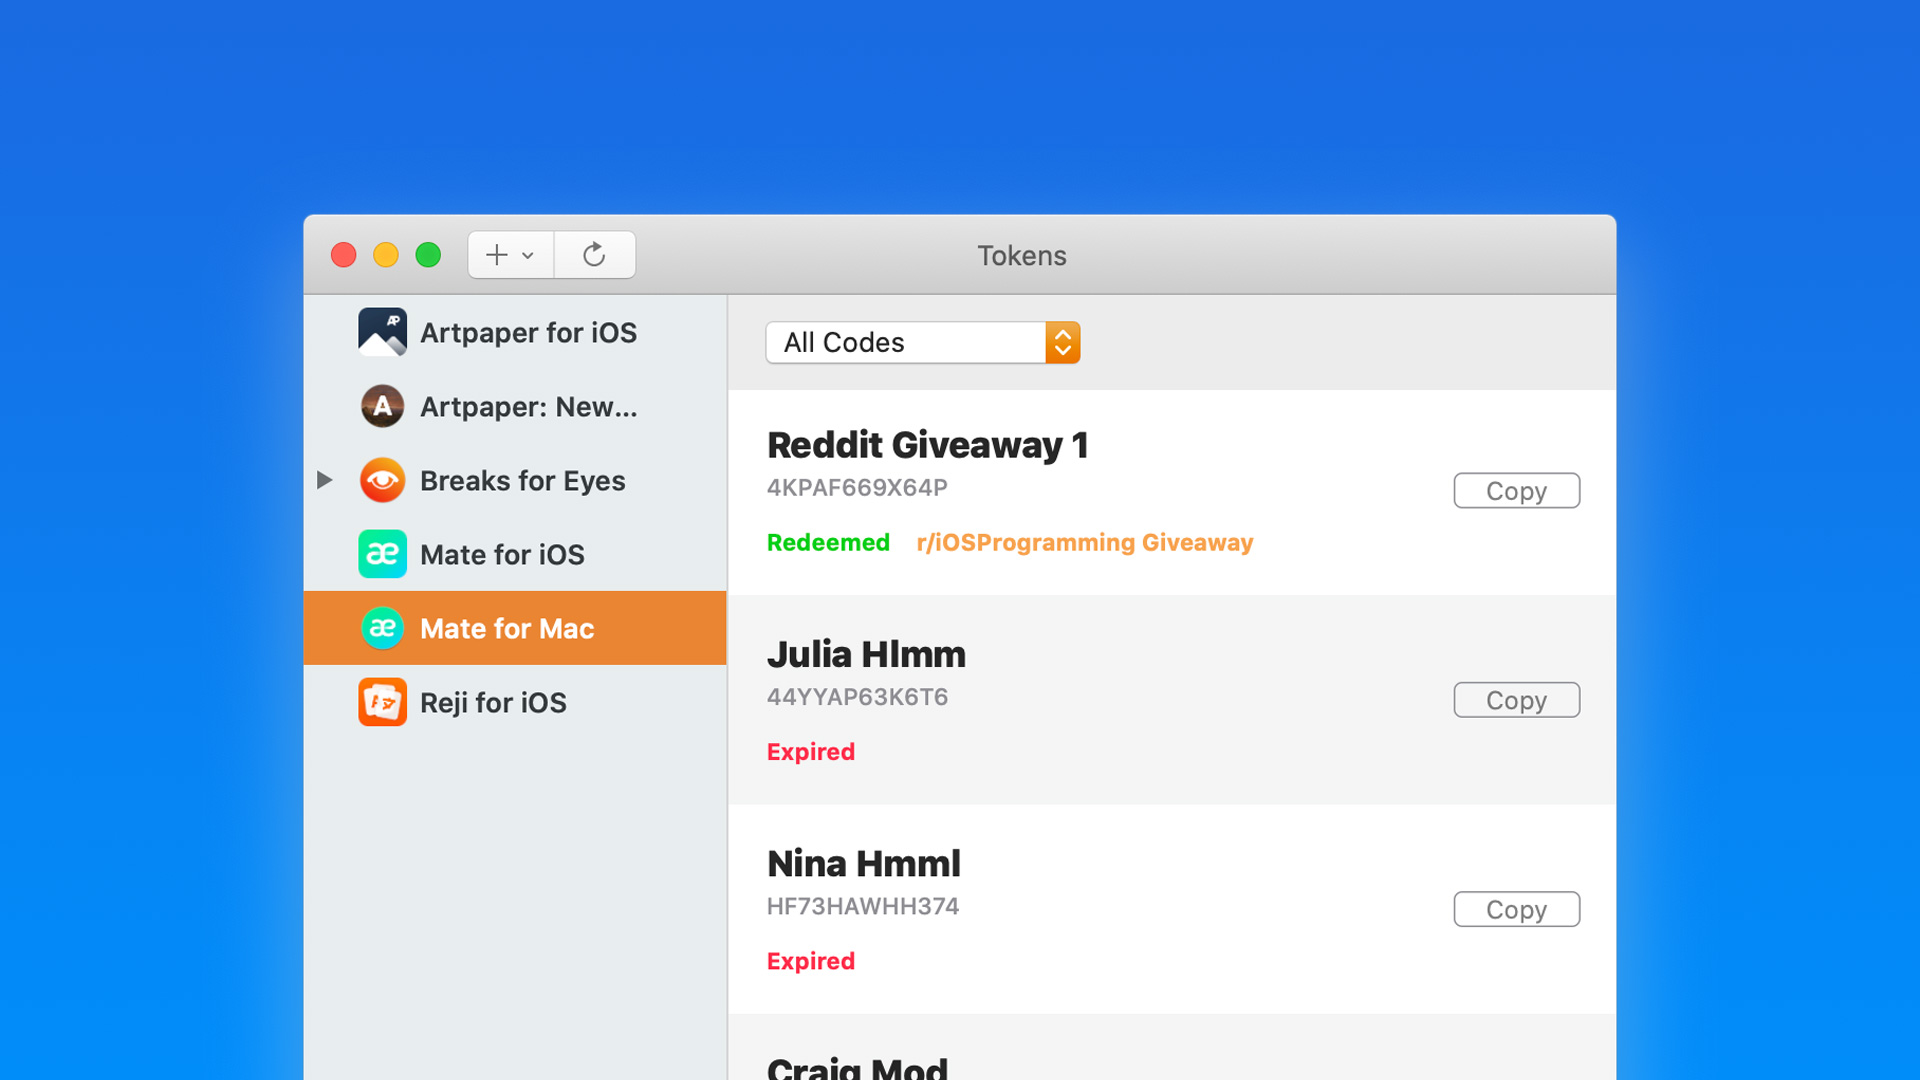Click Redeemed status on giveaway code

828,542
